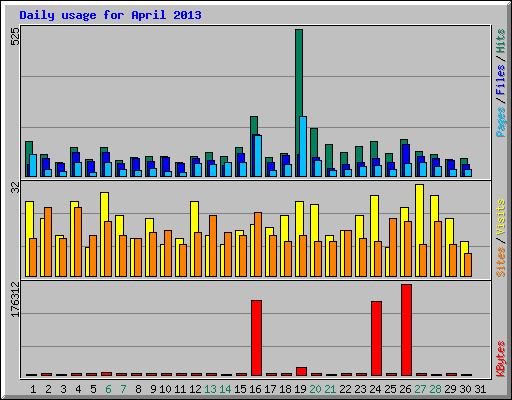Click the 32 visits axis value
512x400 pixels.
(16, 188)
